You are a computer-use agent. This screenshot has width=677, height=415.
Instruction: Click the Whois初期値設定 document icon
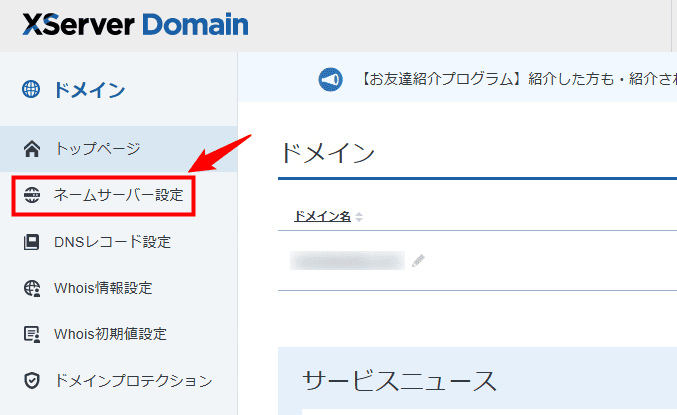32,334
